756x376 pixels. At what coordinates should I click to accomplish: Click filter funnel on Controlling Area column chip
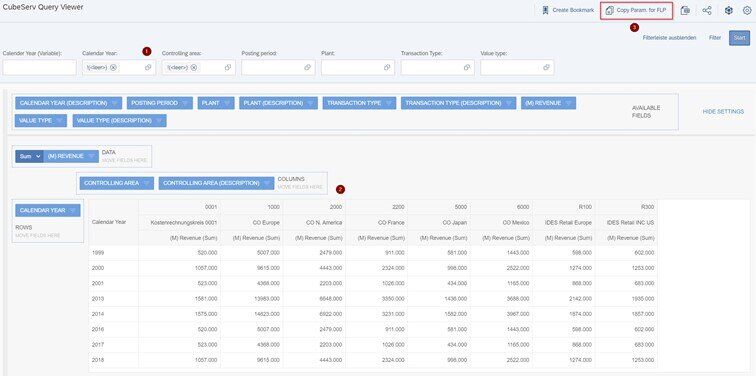(147, 183)
